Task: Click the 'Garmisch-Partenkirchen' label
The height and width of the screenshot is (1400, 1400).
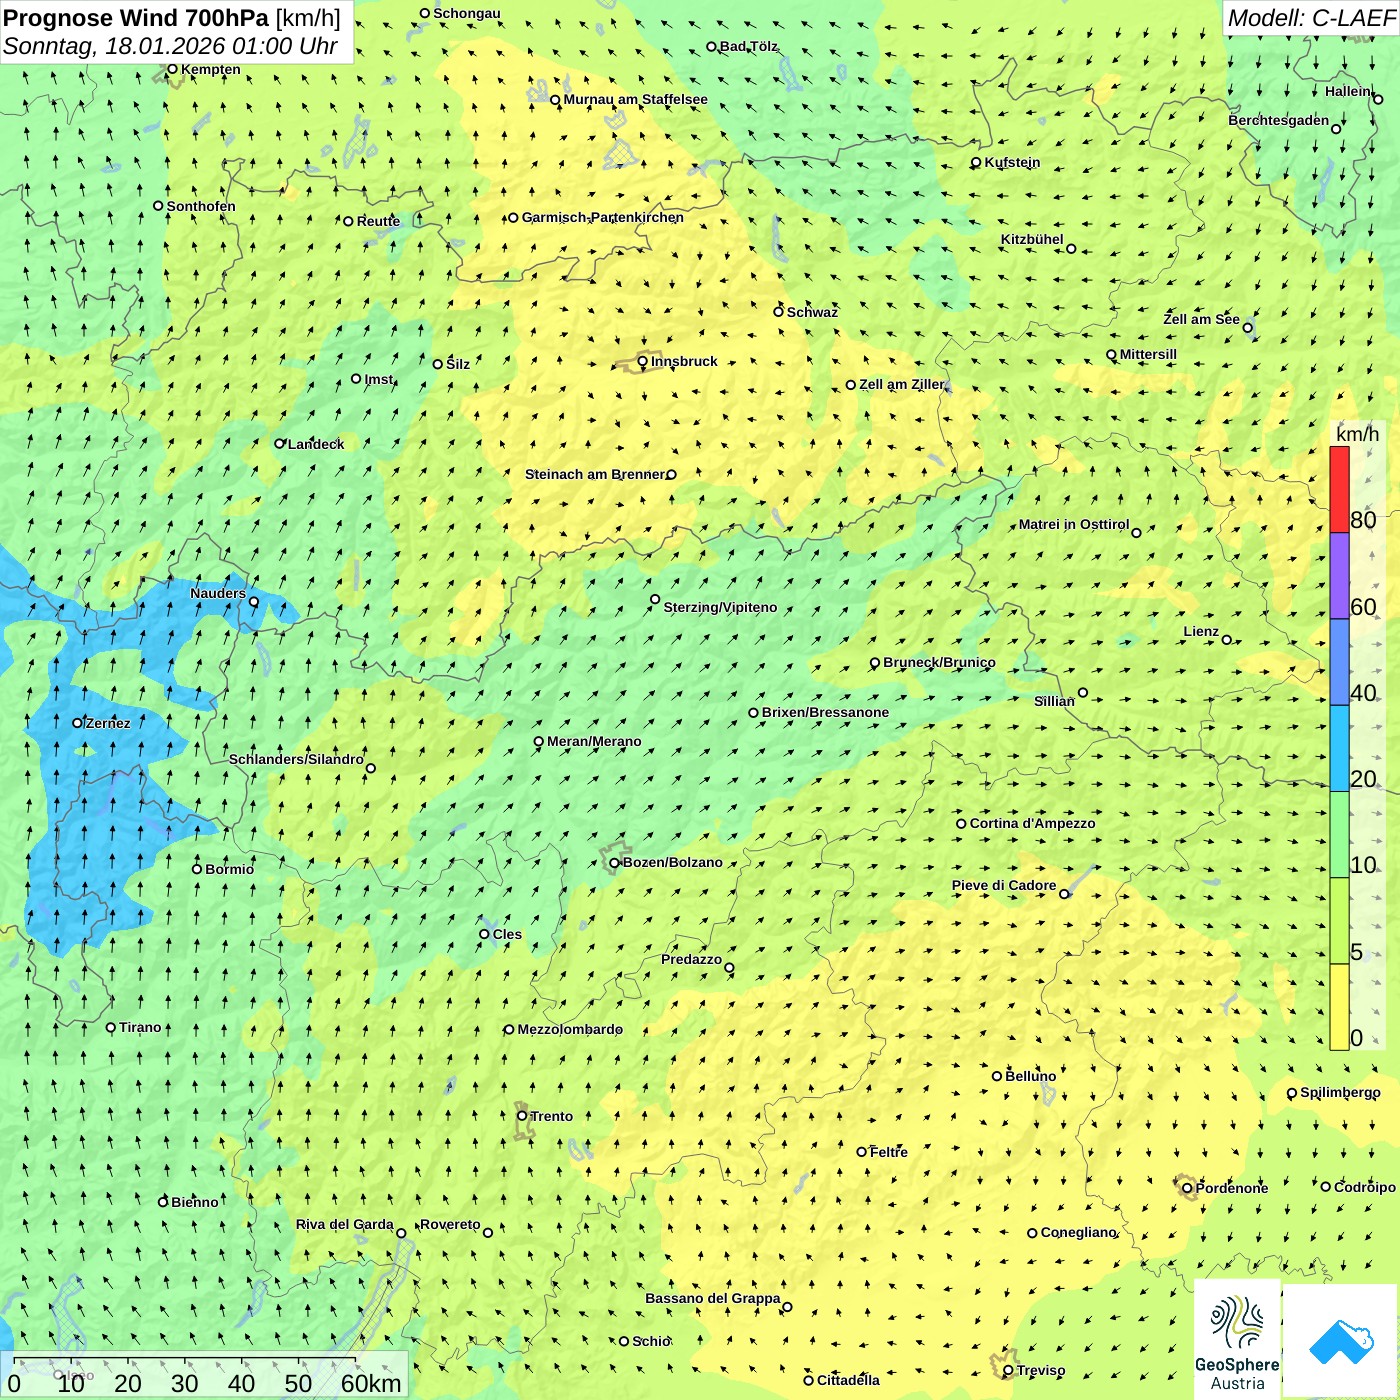Action: point(603,217)
